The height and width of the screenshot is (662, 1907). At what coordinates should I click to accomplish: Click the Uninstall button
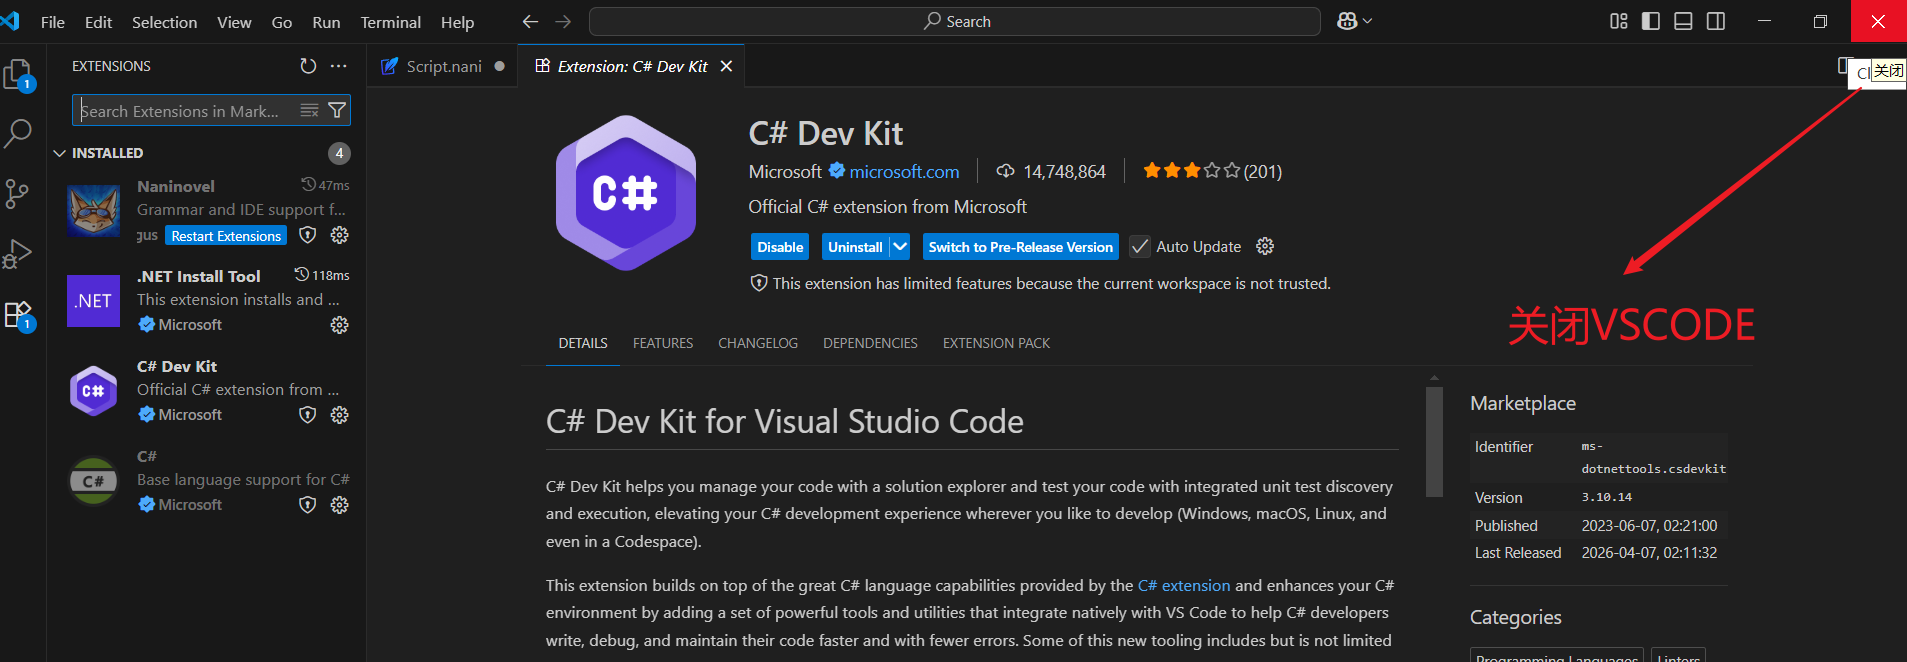click(x=855, y=246)
